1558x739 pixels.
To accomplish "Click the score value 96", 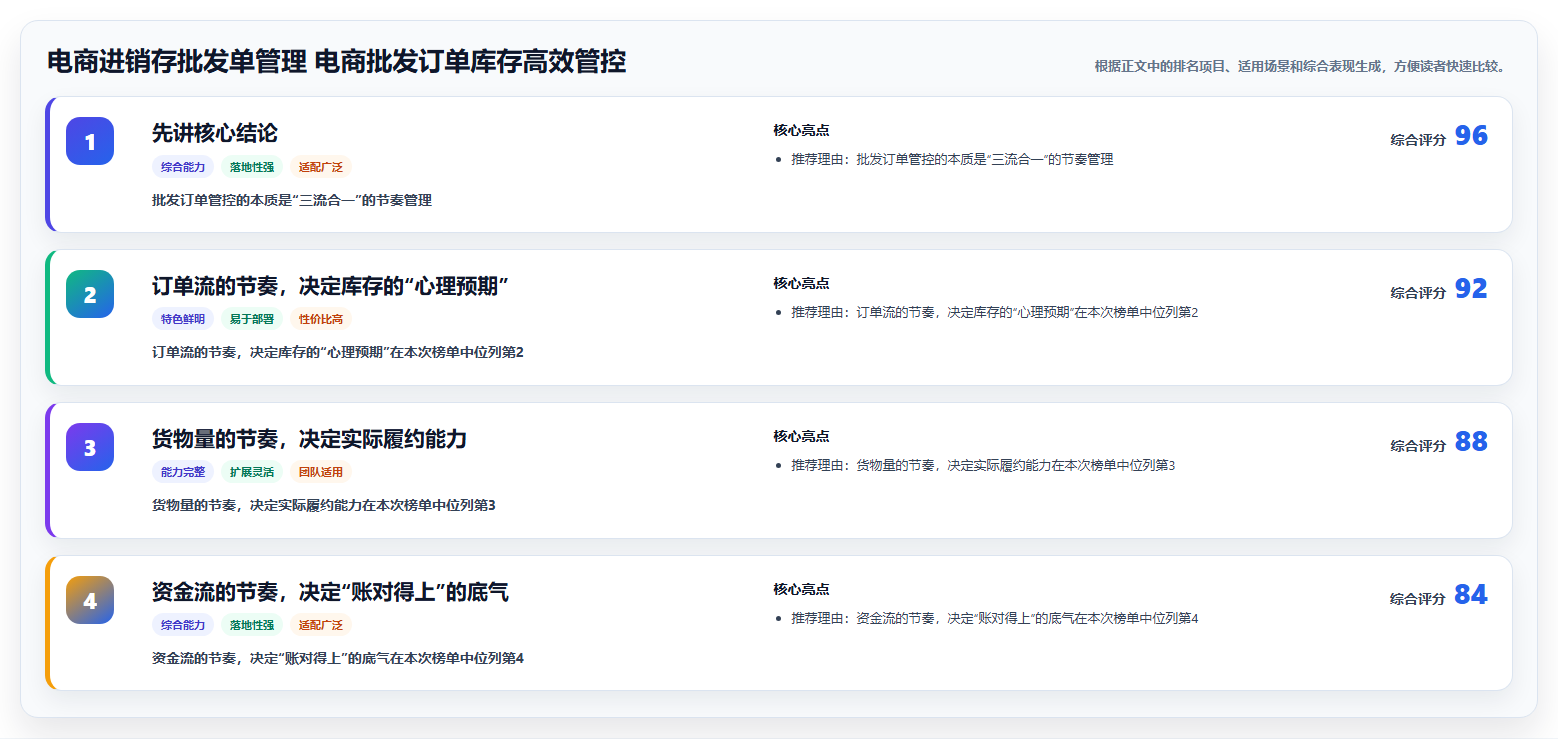I will [1471, 136].
